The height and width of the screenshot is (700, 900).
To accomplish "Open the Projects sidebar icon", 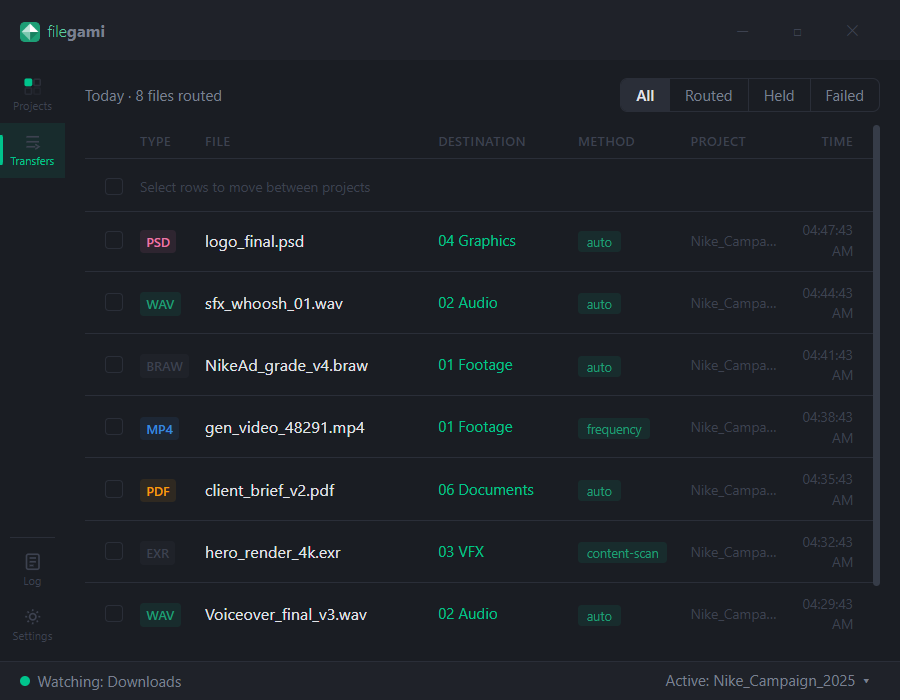I will 32,95.
